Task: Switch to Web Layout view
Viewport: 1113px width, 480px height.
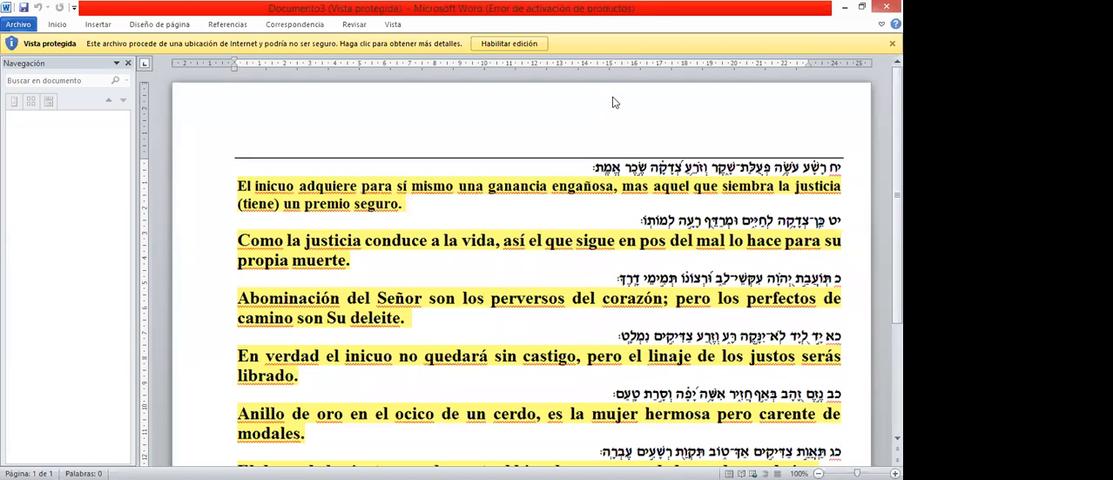Action: 754,473
